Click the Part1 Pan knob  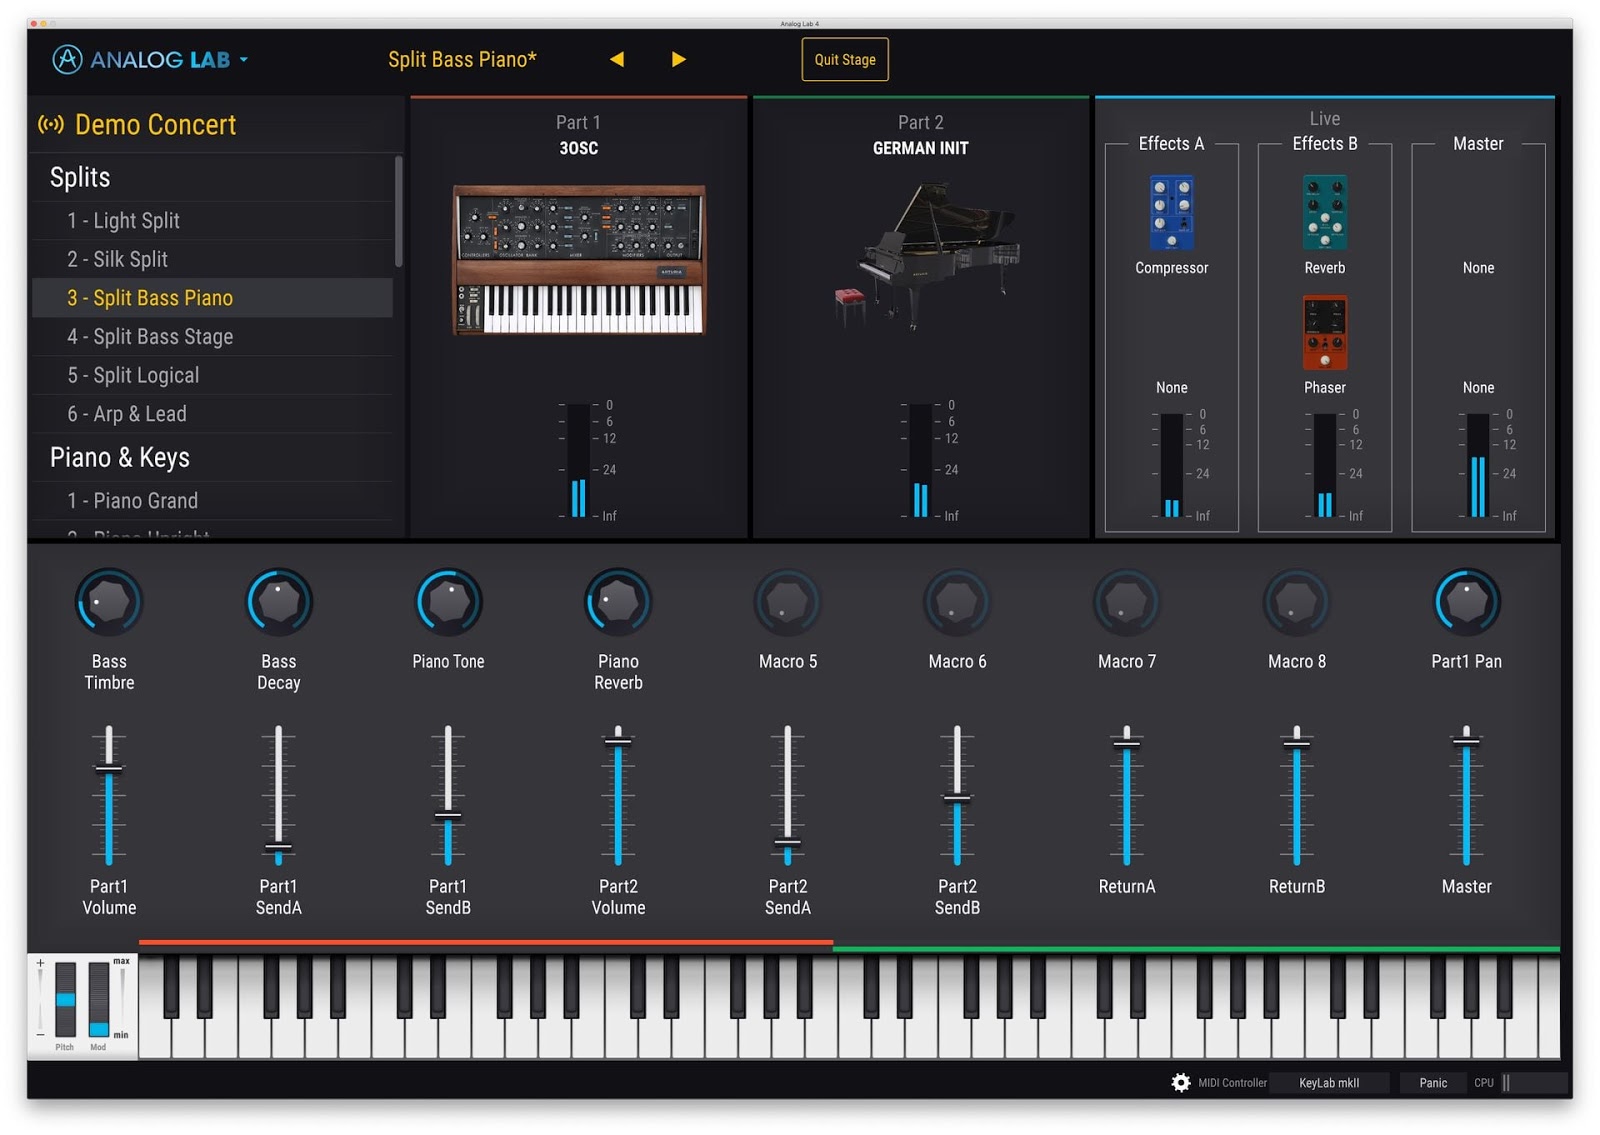(1466, 602)
